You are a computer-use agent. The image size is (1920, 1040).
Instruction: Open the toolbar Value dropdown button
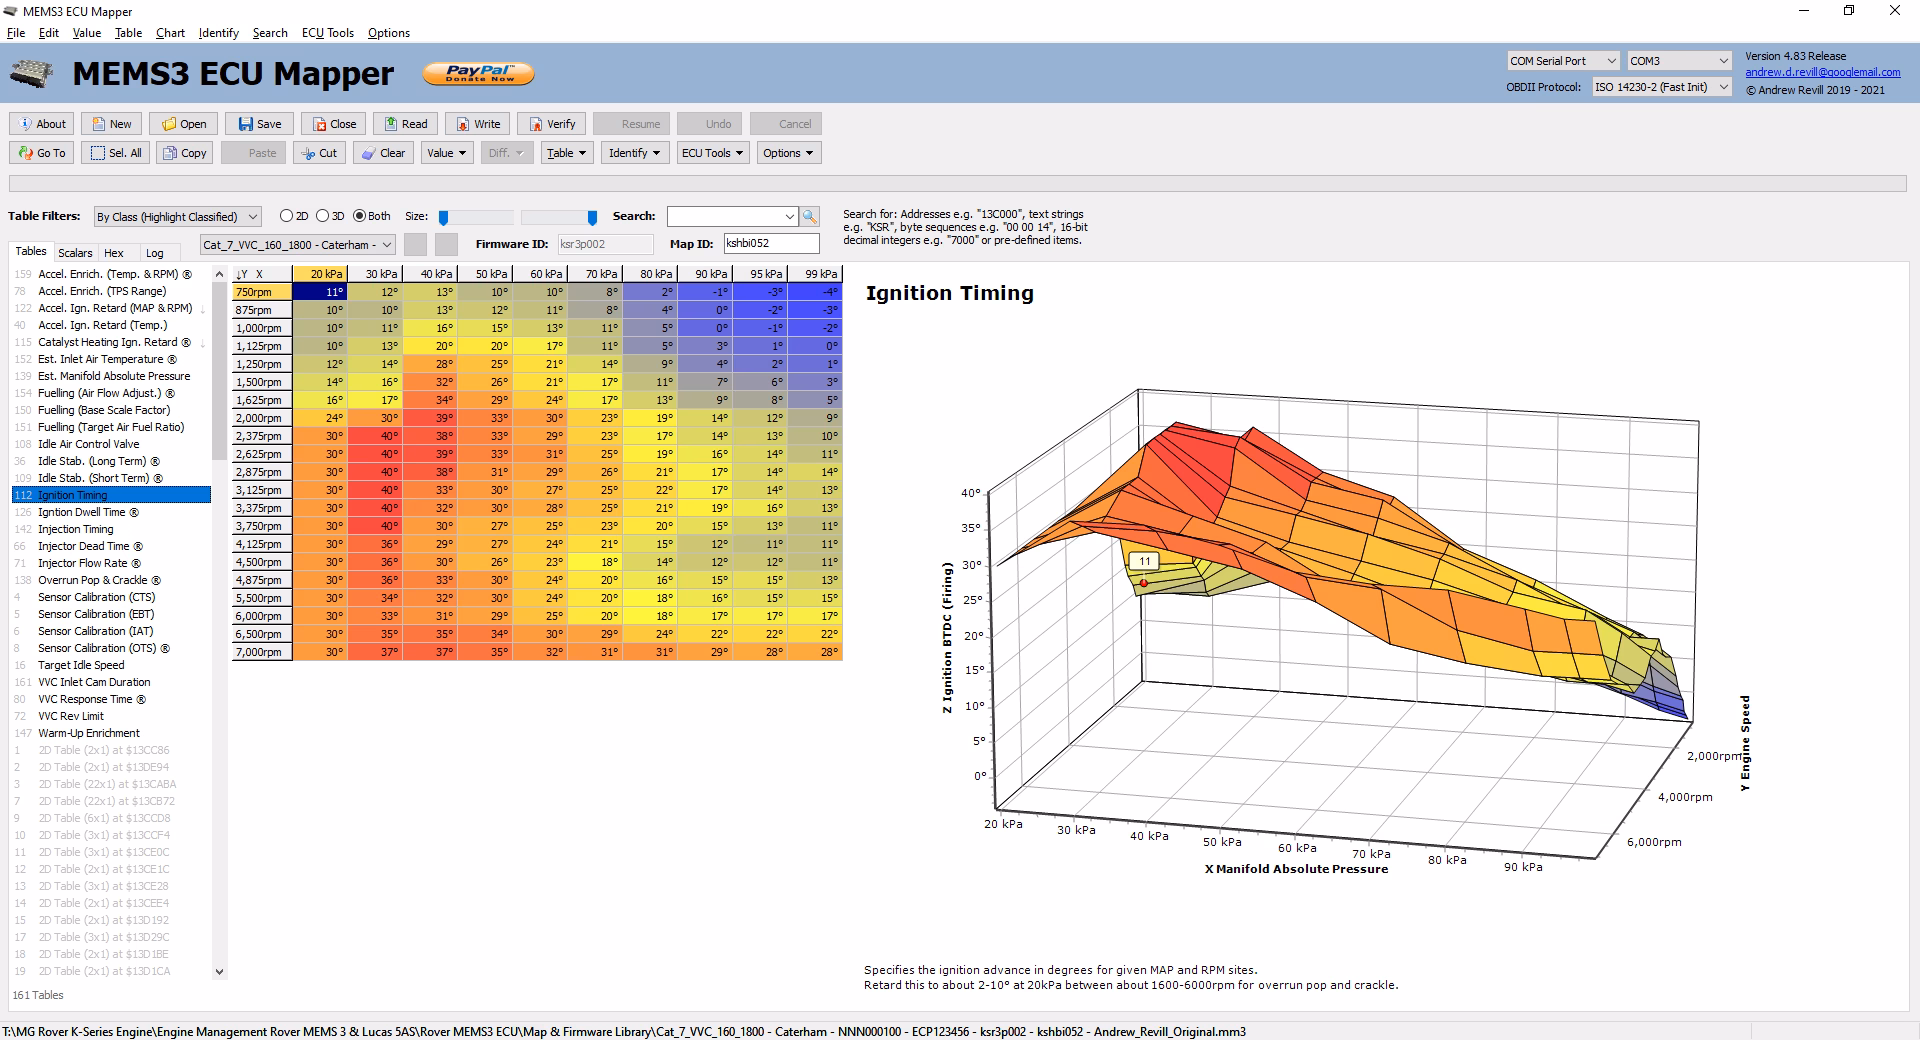point(447,153)
